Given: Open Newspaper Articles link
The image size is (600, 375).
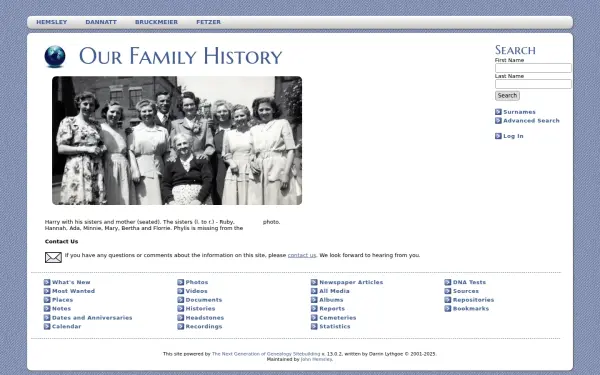Looking at the screenshot, I should point(351,282).
